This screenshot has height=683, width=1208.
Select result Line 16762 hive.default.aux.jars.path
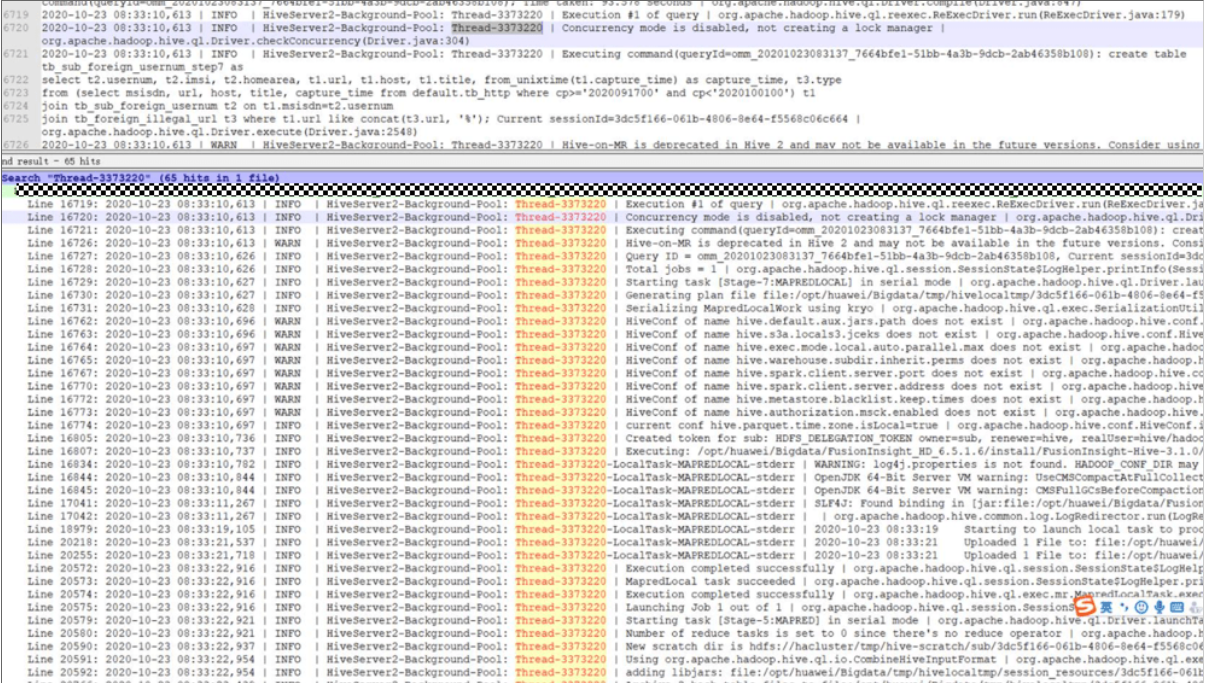click(604, 321)
